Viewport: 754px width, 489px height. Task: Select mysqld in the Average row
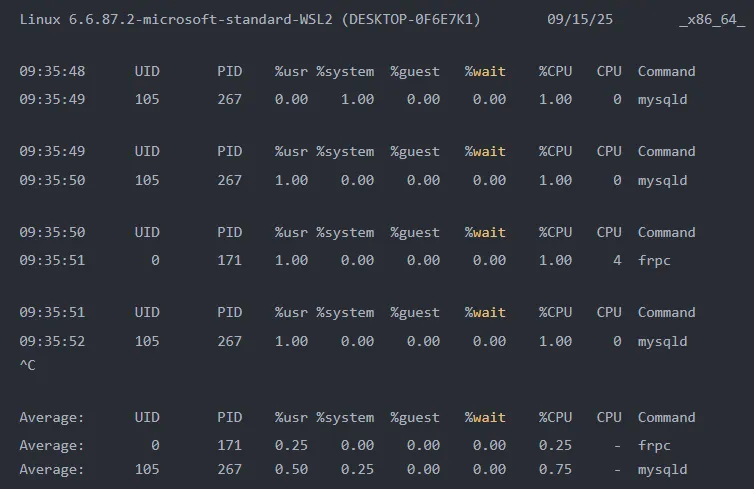(662, 469)
